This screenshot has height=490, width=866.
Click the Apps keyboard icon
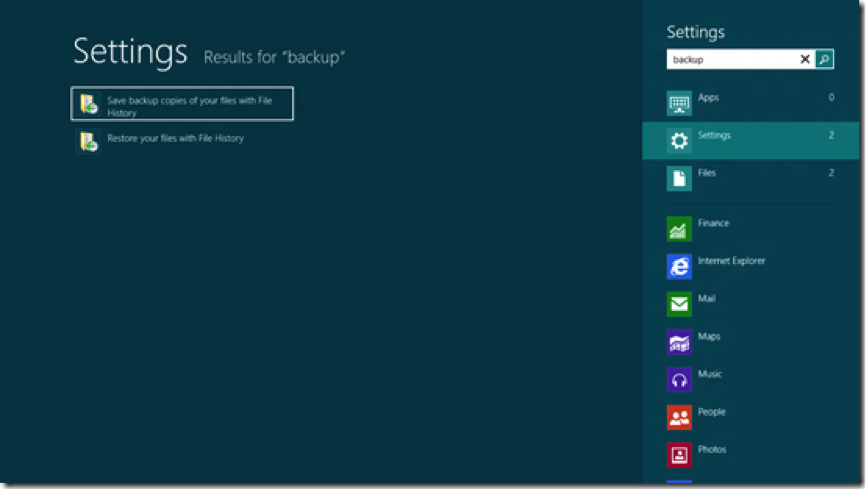679,103
